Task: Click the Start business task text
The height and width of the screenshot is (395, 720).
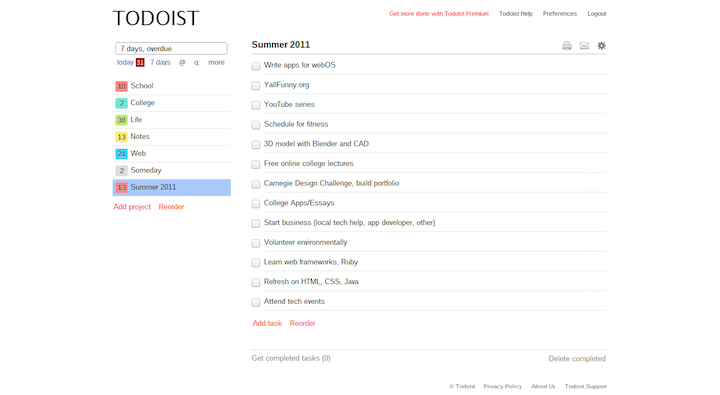Action: click(349, 223)
